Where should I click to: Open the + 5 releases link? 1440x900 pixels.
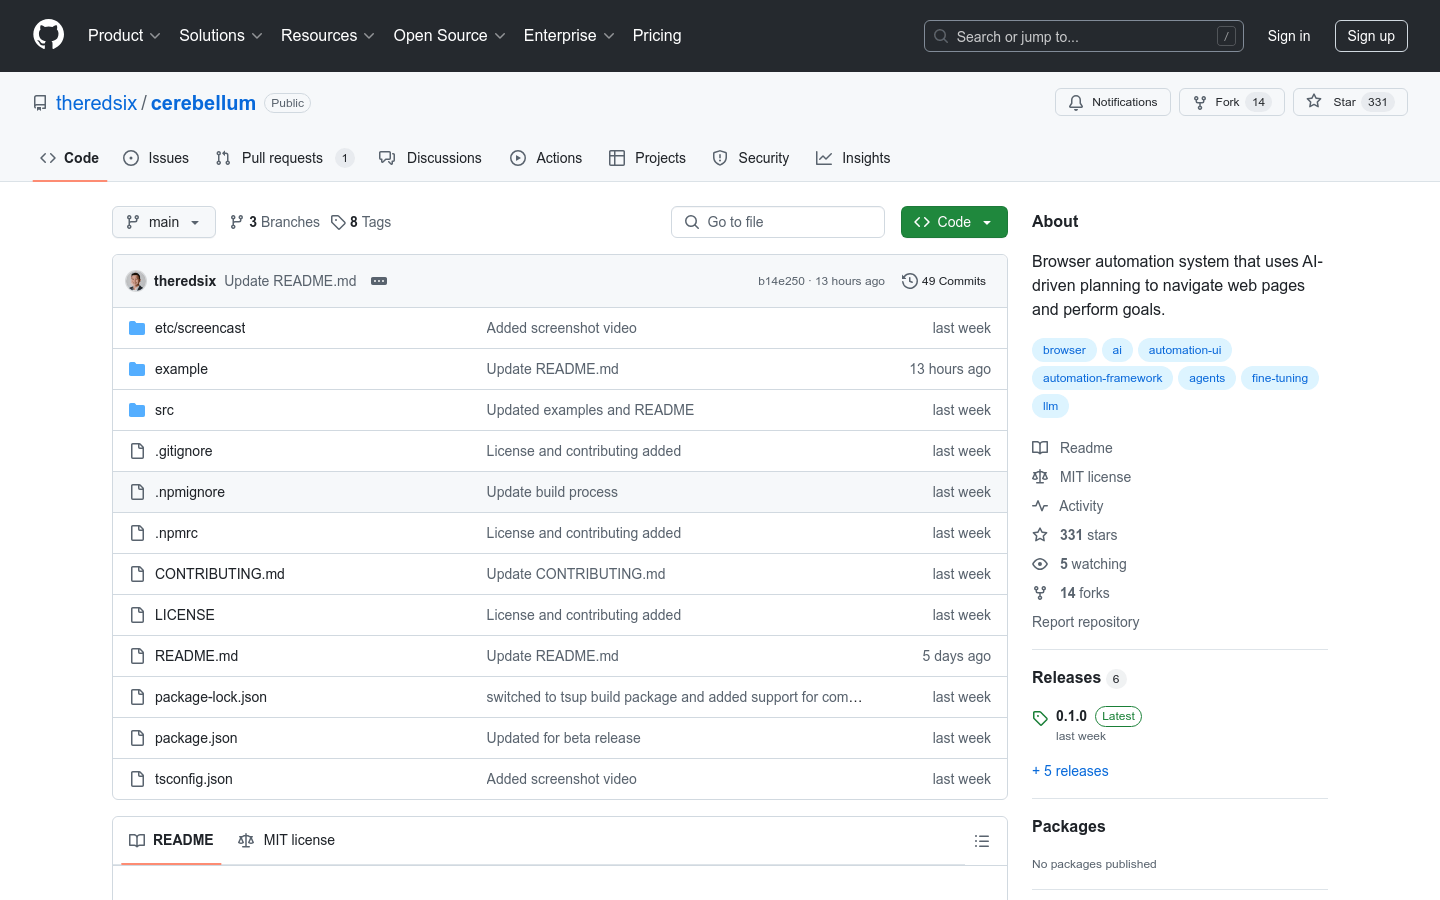coord(1070,771)
